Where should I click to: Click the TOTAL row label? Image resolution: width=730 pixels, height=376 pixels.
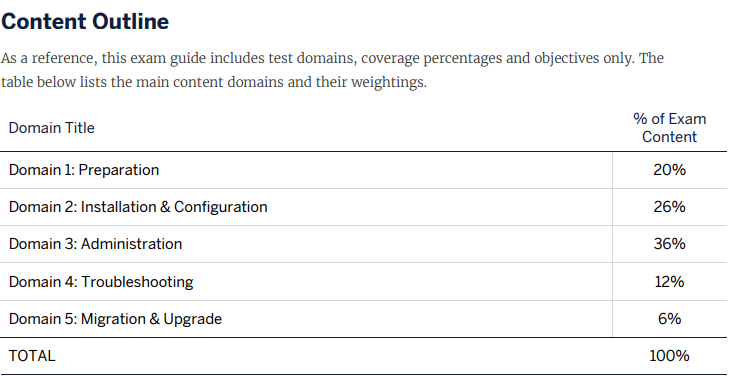tap(32, 356)
